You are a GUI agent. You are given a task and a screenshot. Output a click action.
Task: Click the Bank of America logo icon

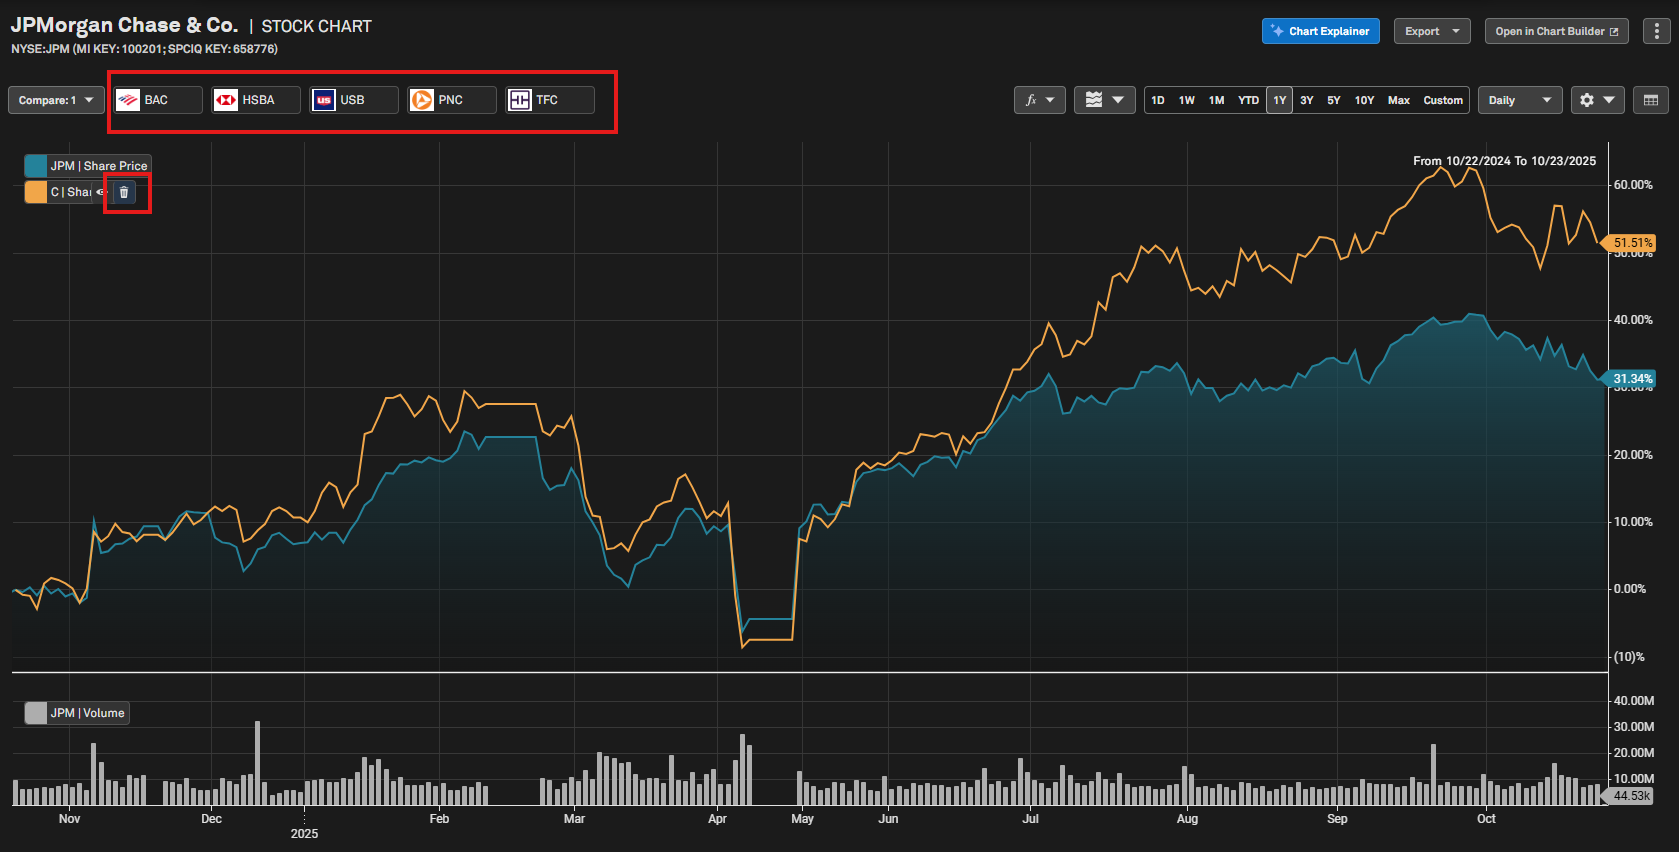point(127,100)
